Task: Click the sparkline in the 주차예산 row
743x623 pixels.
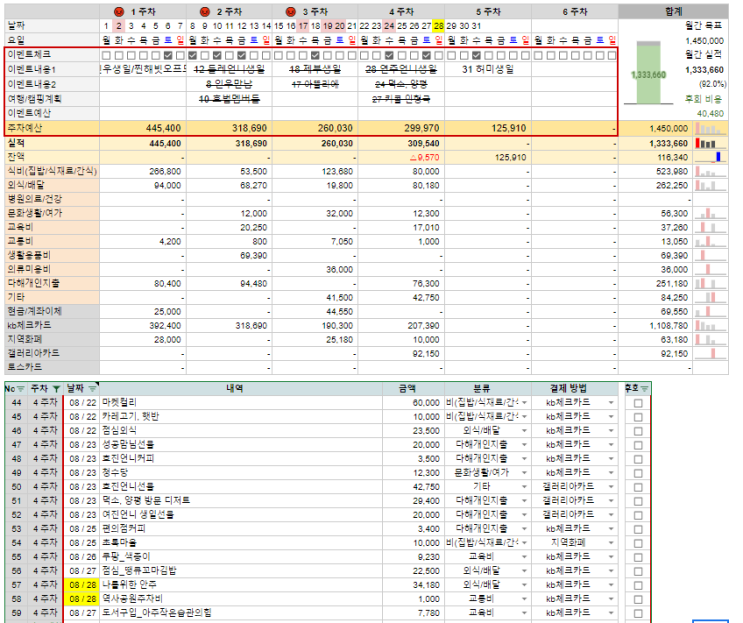Action: [x=710, y=128]
